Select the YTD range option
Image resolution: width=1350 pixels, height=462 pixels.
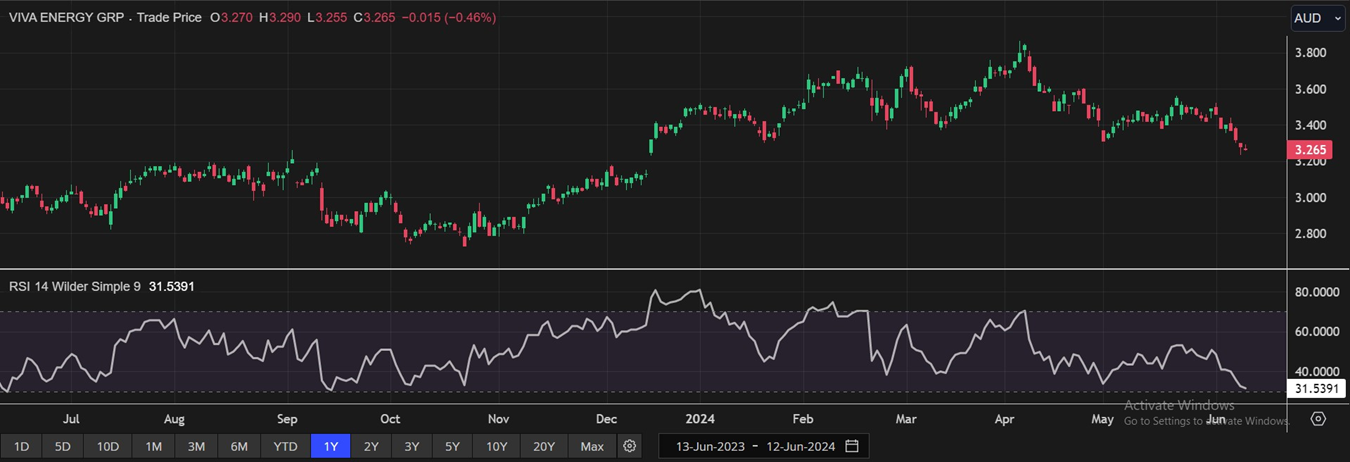click(284, 446)
